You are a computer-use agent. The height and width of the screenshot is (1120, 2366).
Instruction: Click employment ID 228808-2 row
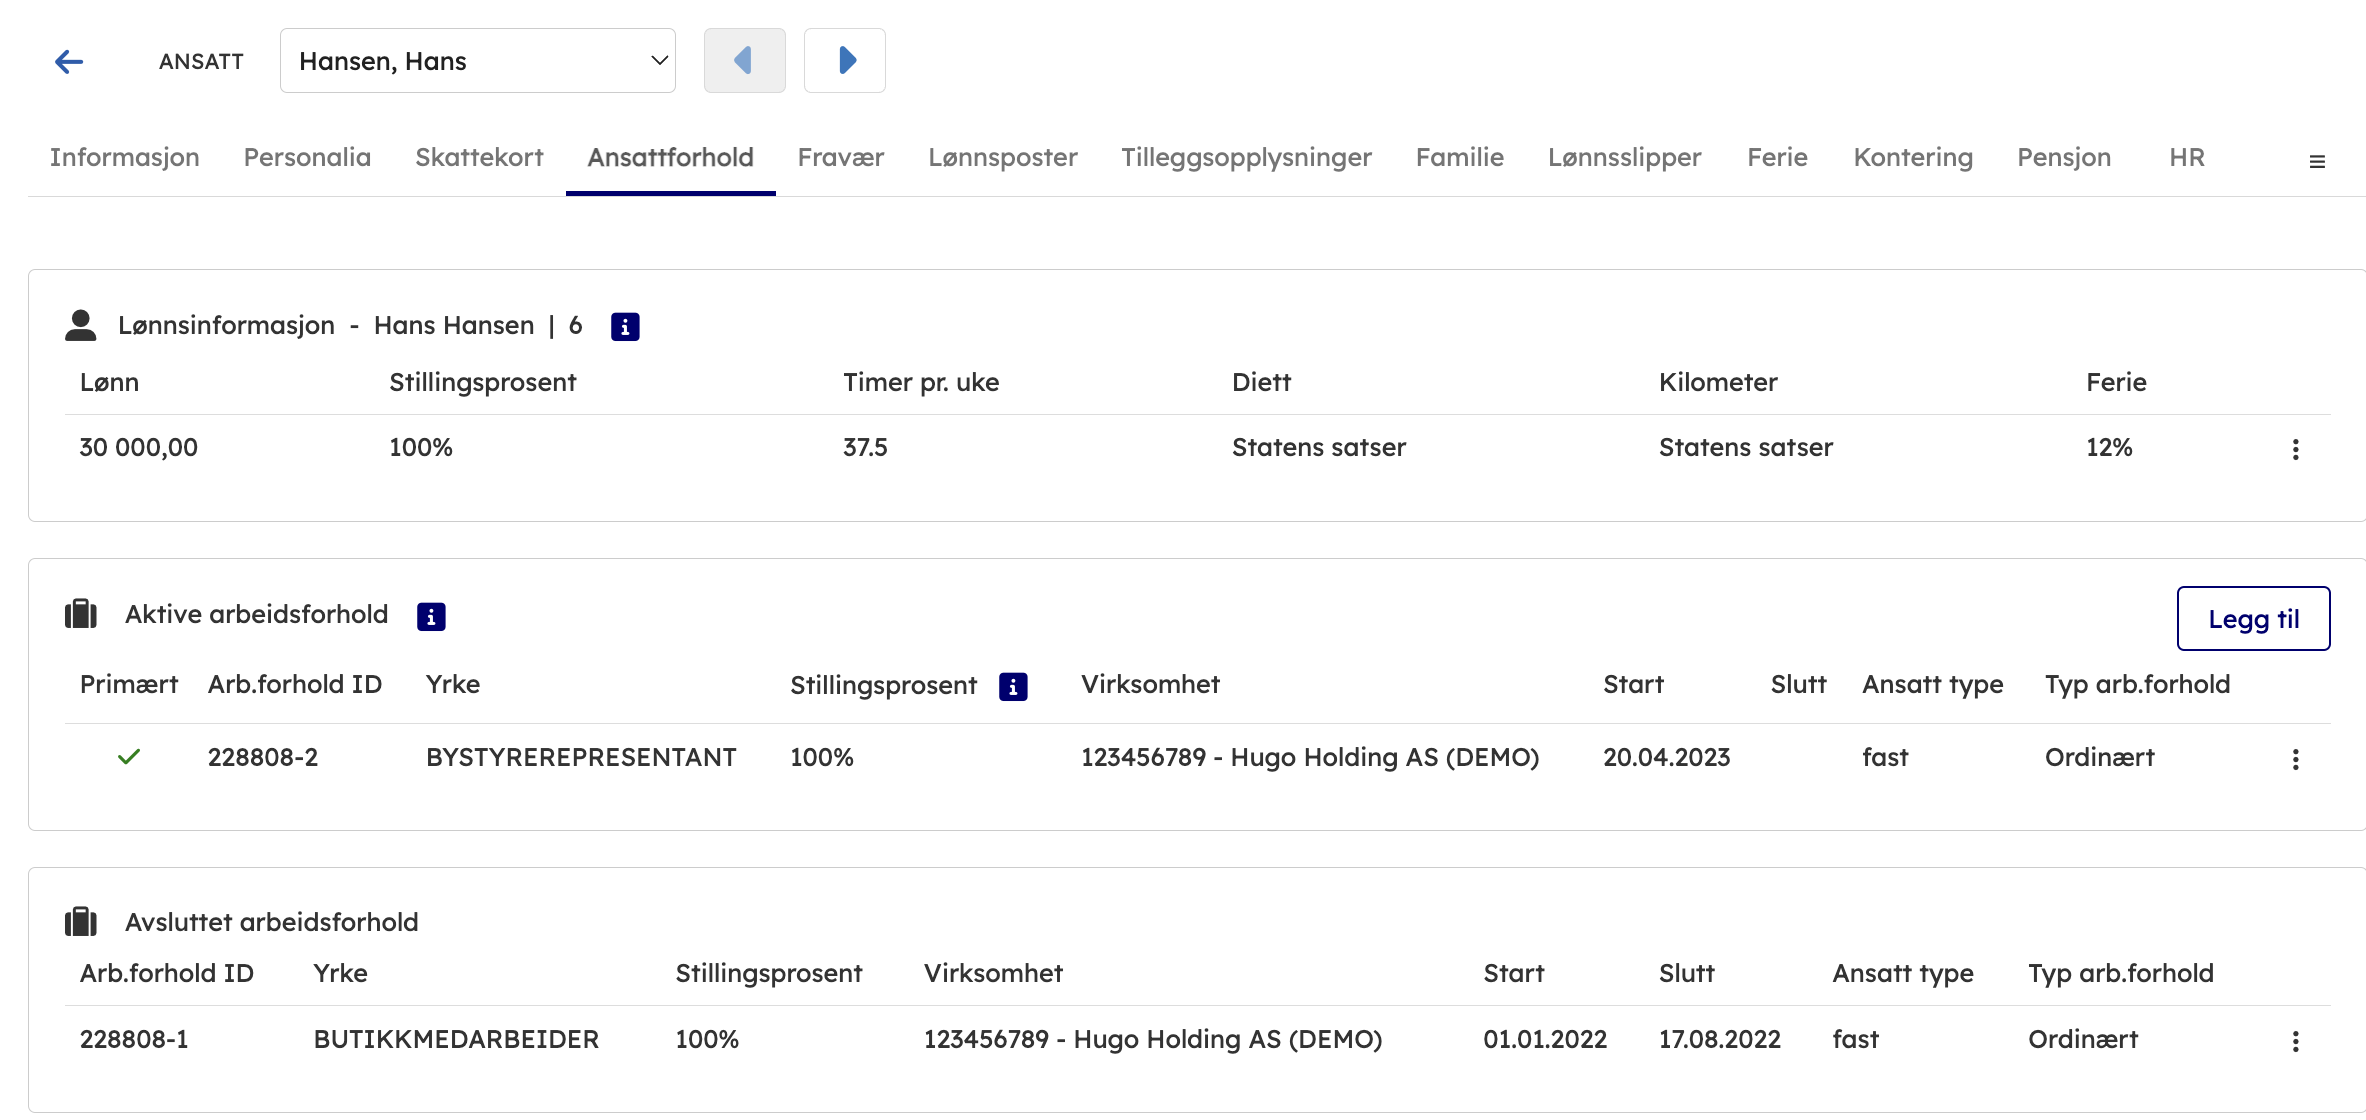coord(263,757)
